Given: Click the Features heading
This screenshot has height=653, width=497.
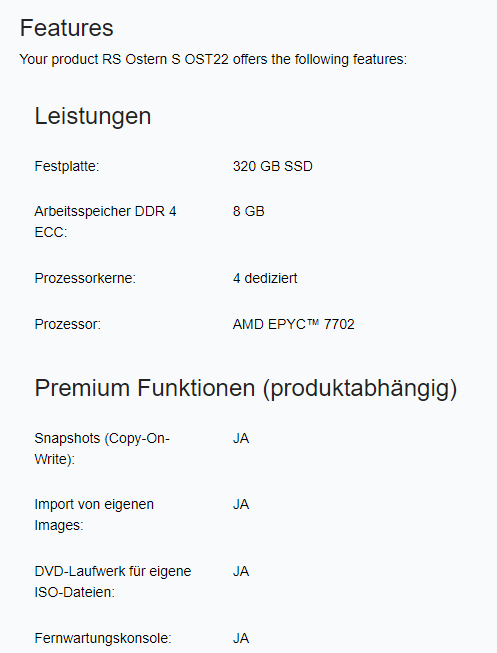Looking at the screenshot, I should 67,28.
